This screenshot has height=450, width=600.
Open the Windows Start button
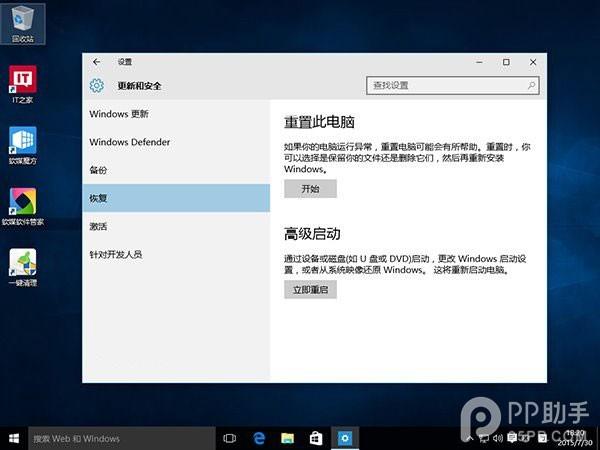14,438
